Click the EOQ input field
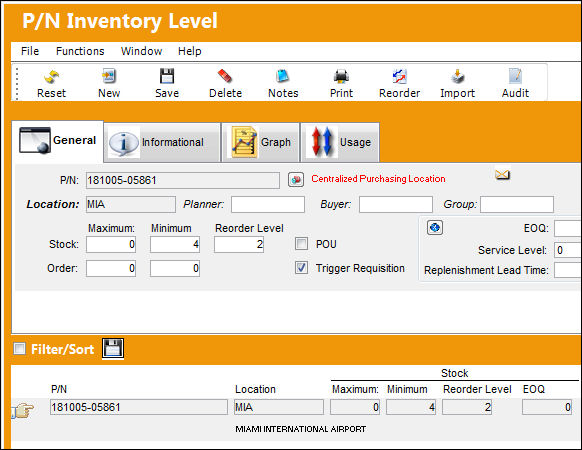The width and height of the screenshot is (582, 450). tap(568, 228)
